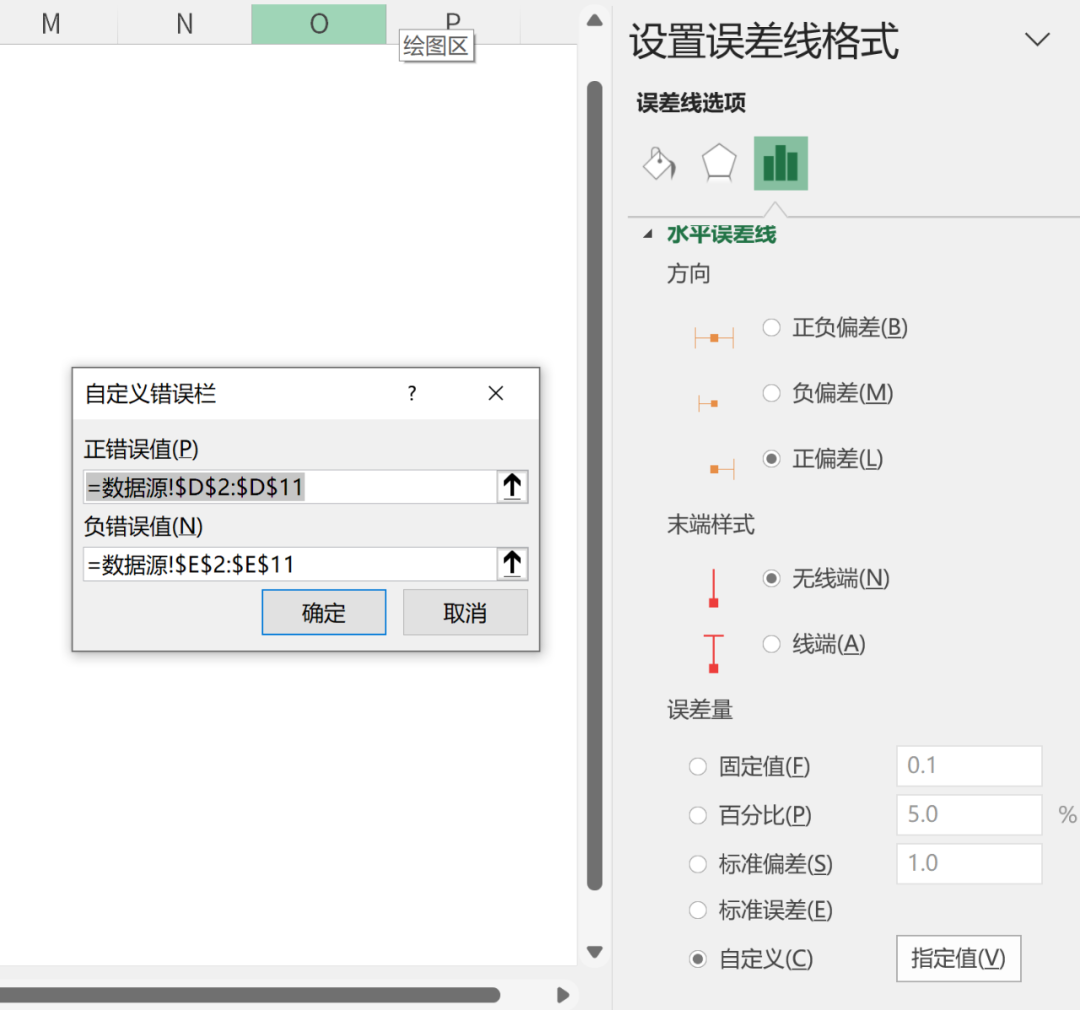Open the 误差线选项 dropdown heading
Image resolution: width=1080 pixels, height=1010 pixels.
(691, 103)
